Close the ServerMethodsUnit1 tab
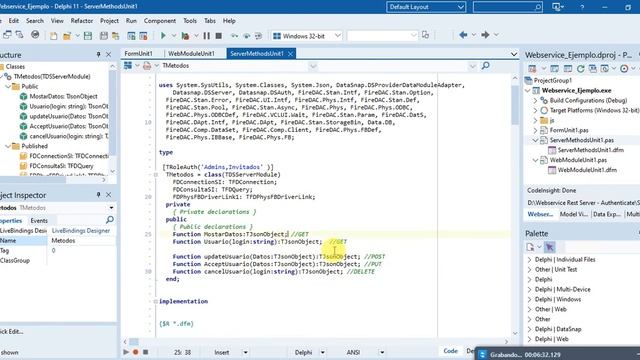The width and height of the screenshot is (640, 360). (x=290, y=54)
